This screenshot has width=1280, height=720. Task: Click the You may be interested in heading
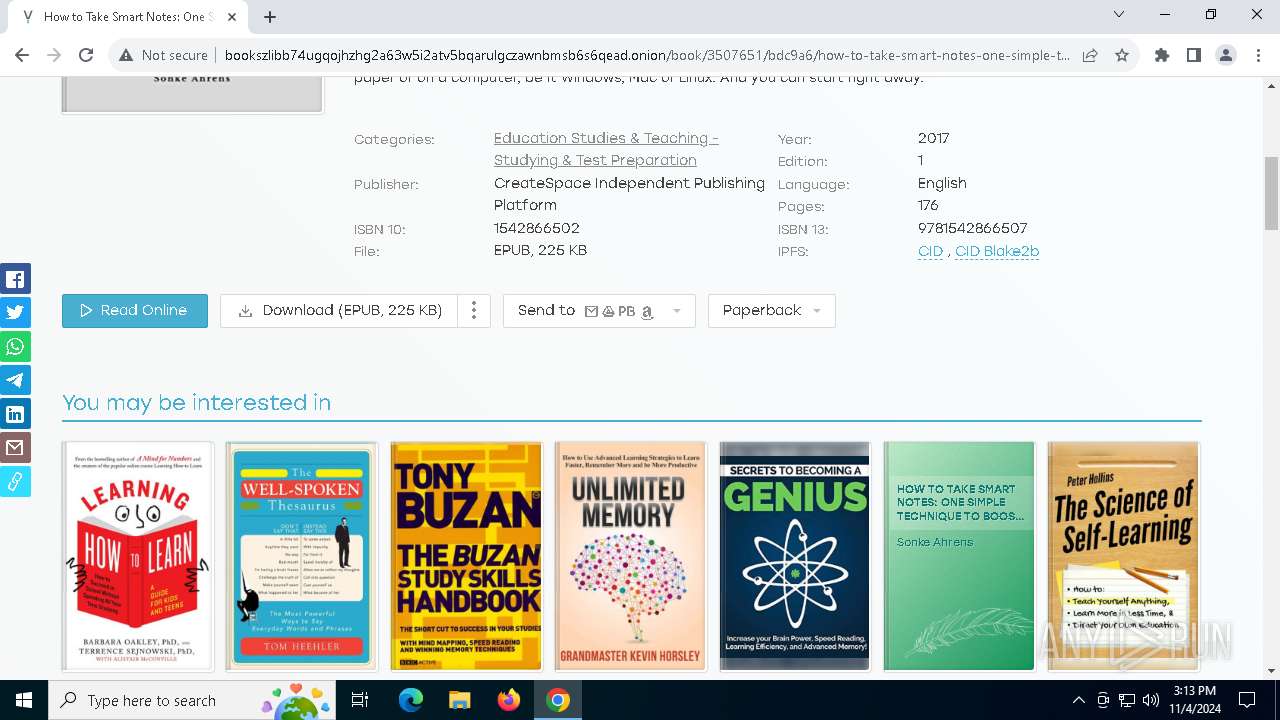[x=196, y=402]
